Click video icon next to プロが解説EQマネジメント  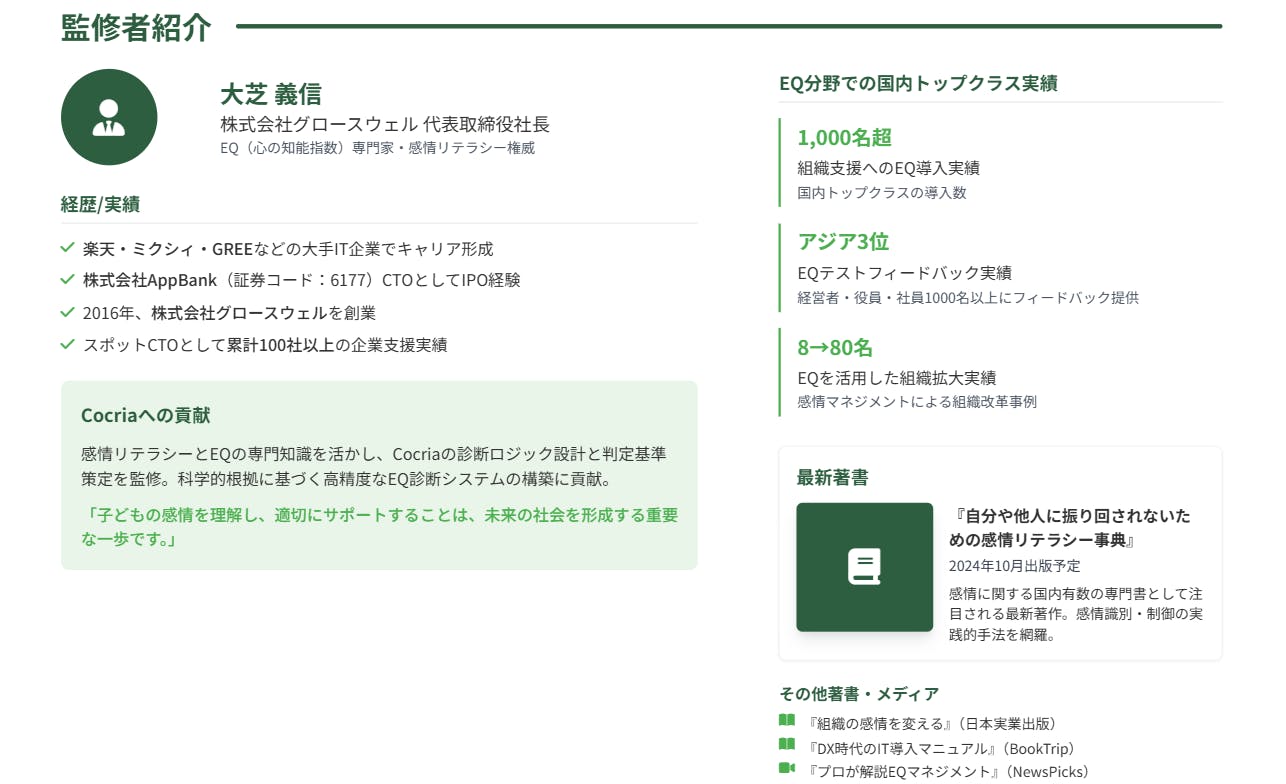(787, 769)
